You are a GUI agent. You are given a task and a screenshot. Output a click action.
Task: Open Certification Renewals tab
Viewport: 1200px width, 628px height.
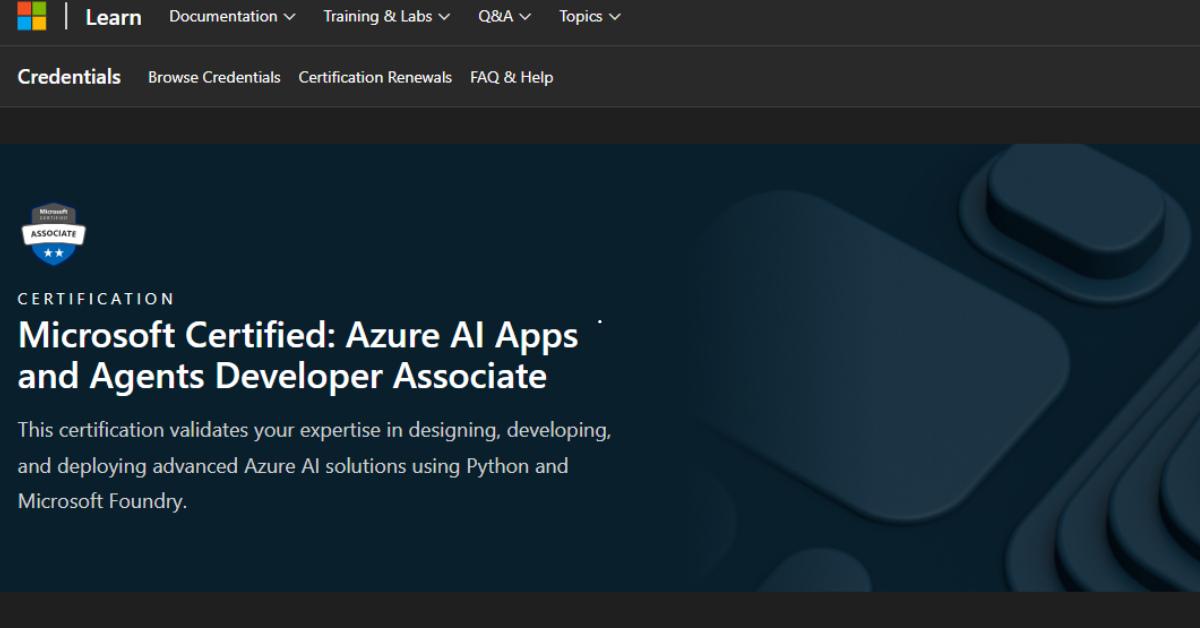click(375, 77)
